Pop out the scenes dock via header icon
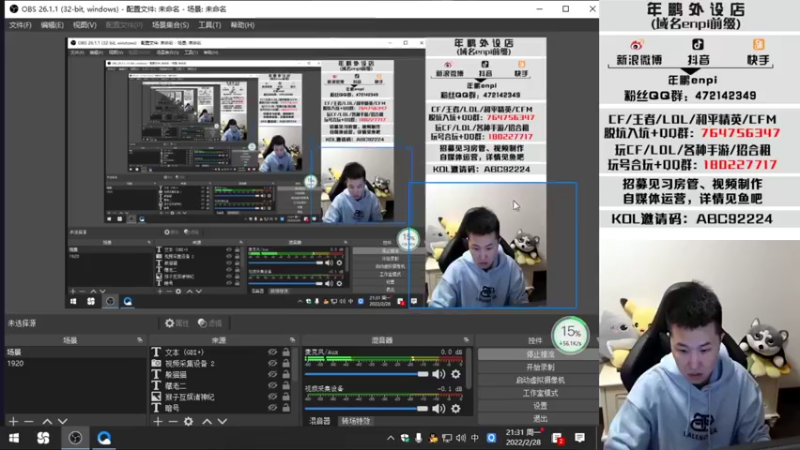This screenshot has width=800, height=450. coord(140,340)
